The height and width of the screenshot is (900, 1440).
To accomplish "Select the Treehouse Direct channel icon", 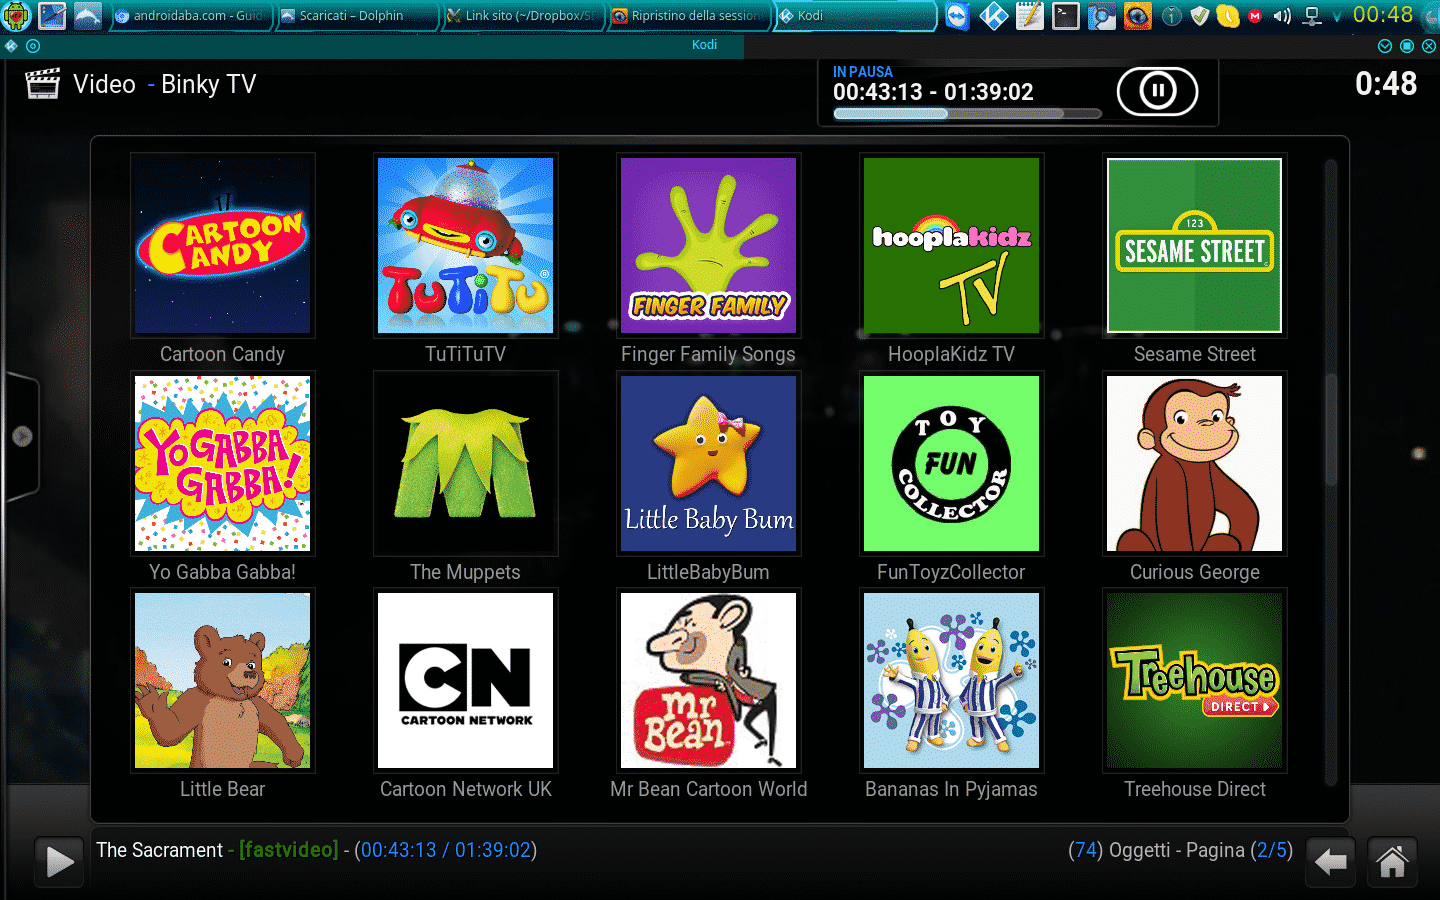I will coord(1195,680).
